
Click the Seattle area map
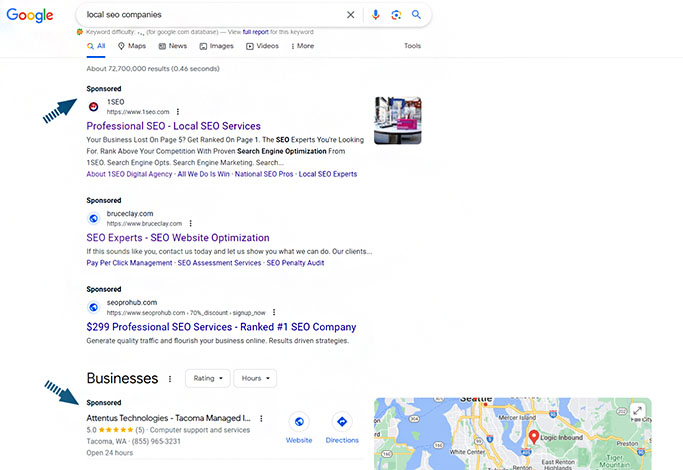coord(513,434)
